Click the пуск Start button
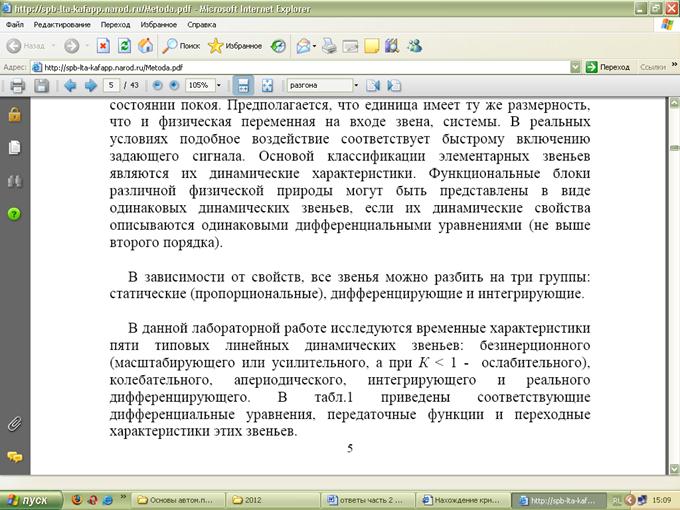The width and height of the screenshot is (680, 510). pos(31,500)
